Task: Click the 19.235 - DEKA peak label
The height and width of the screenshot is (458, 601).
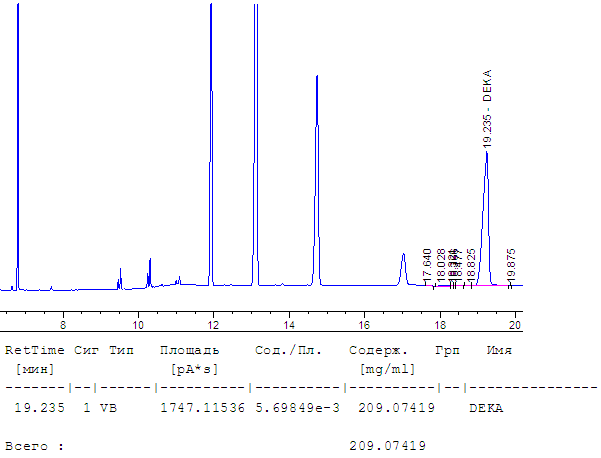Action: tap(487, 109)
